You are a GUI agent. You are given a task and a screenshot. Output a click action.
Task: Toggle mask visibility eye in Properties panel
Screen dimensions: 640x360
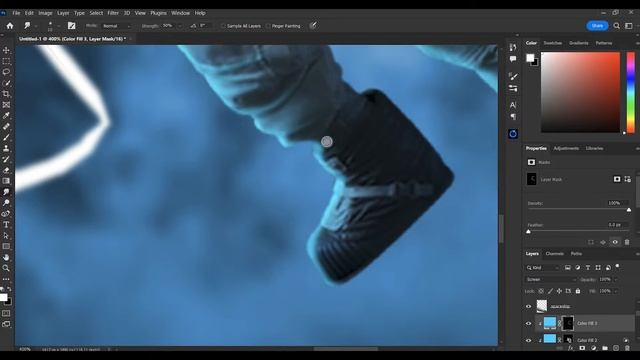615,242
